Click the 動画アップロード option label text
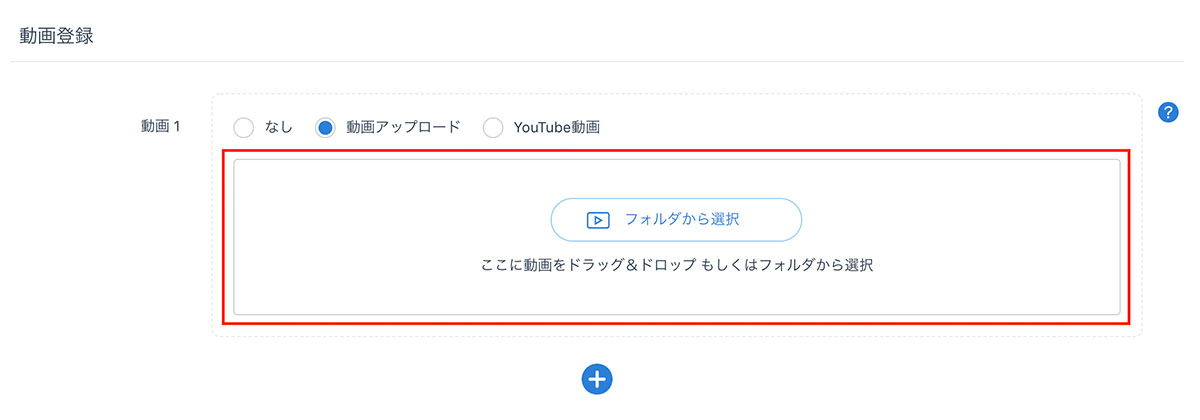 click(x=403, y=128)
